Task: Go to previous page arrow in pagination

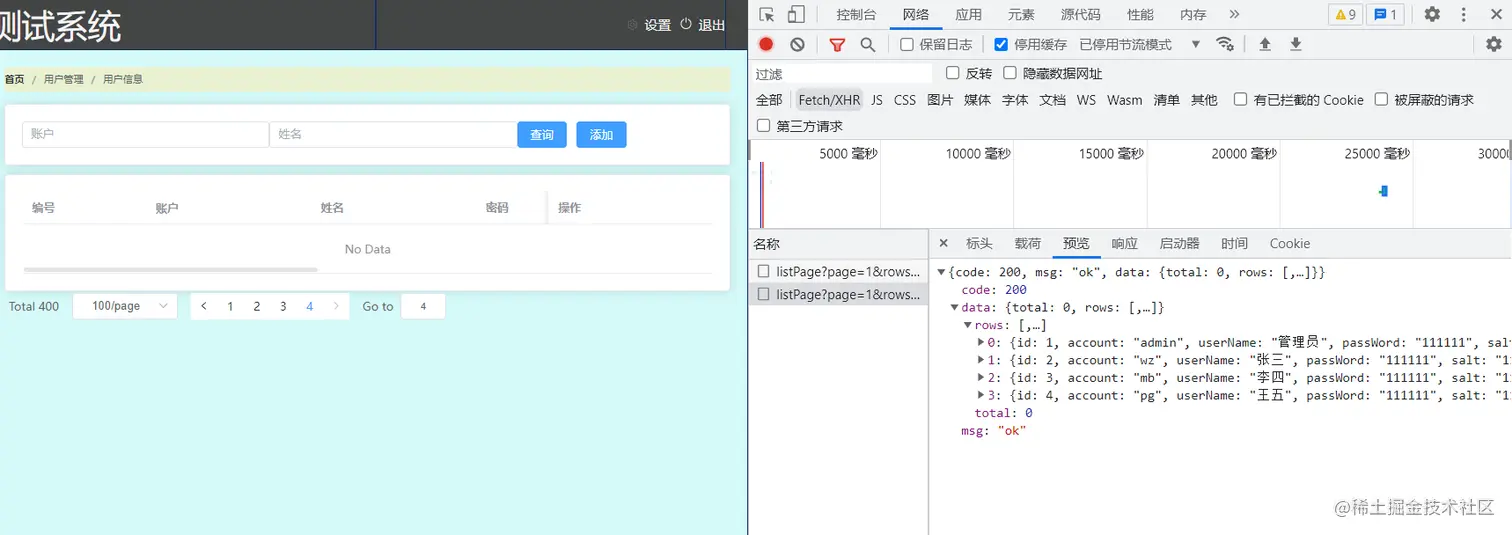Action: tap(204, 306)
